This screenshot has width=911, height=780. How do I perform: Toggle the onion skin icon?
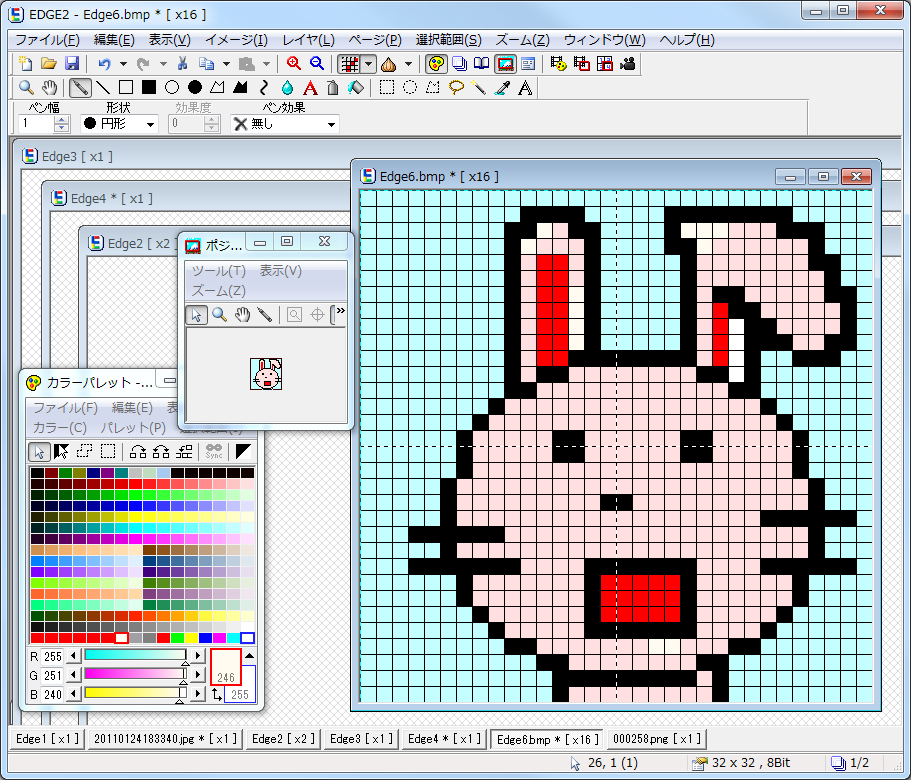click(389, 64)
